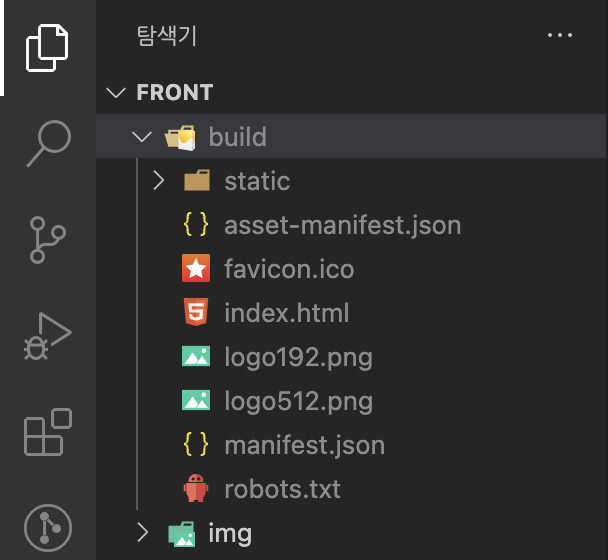Expand the img folder chevron
This screenshot has width=608, height=560.
[x=143, y=532]
